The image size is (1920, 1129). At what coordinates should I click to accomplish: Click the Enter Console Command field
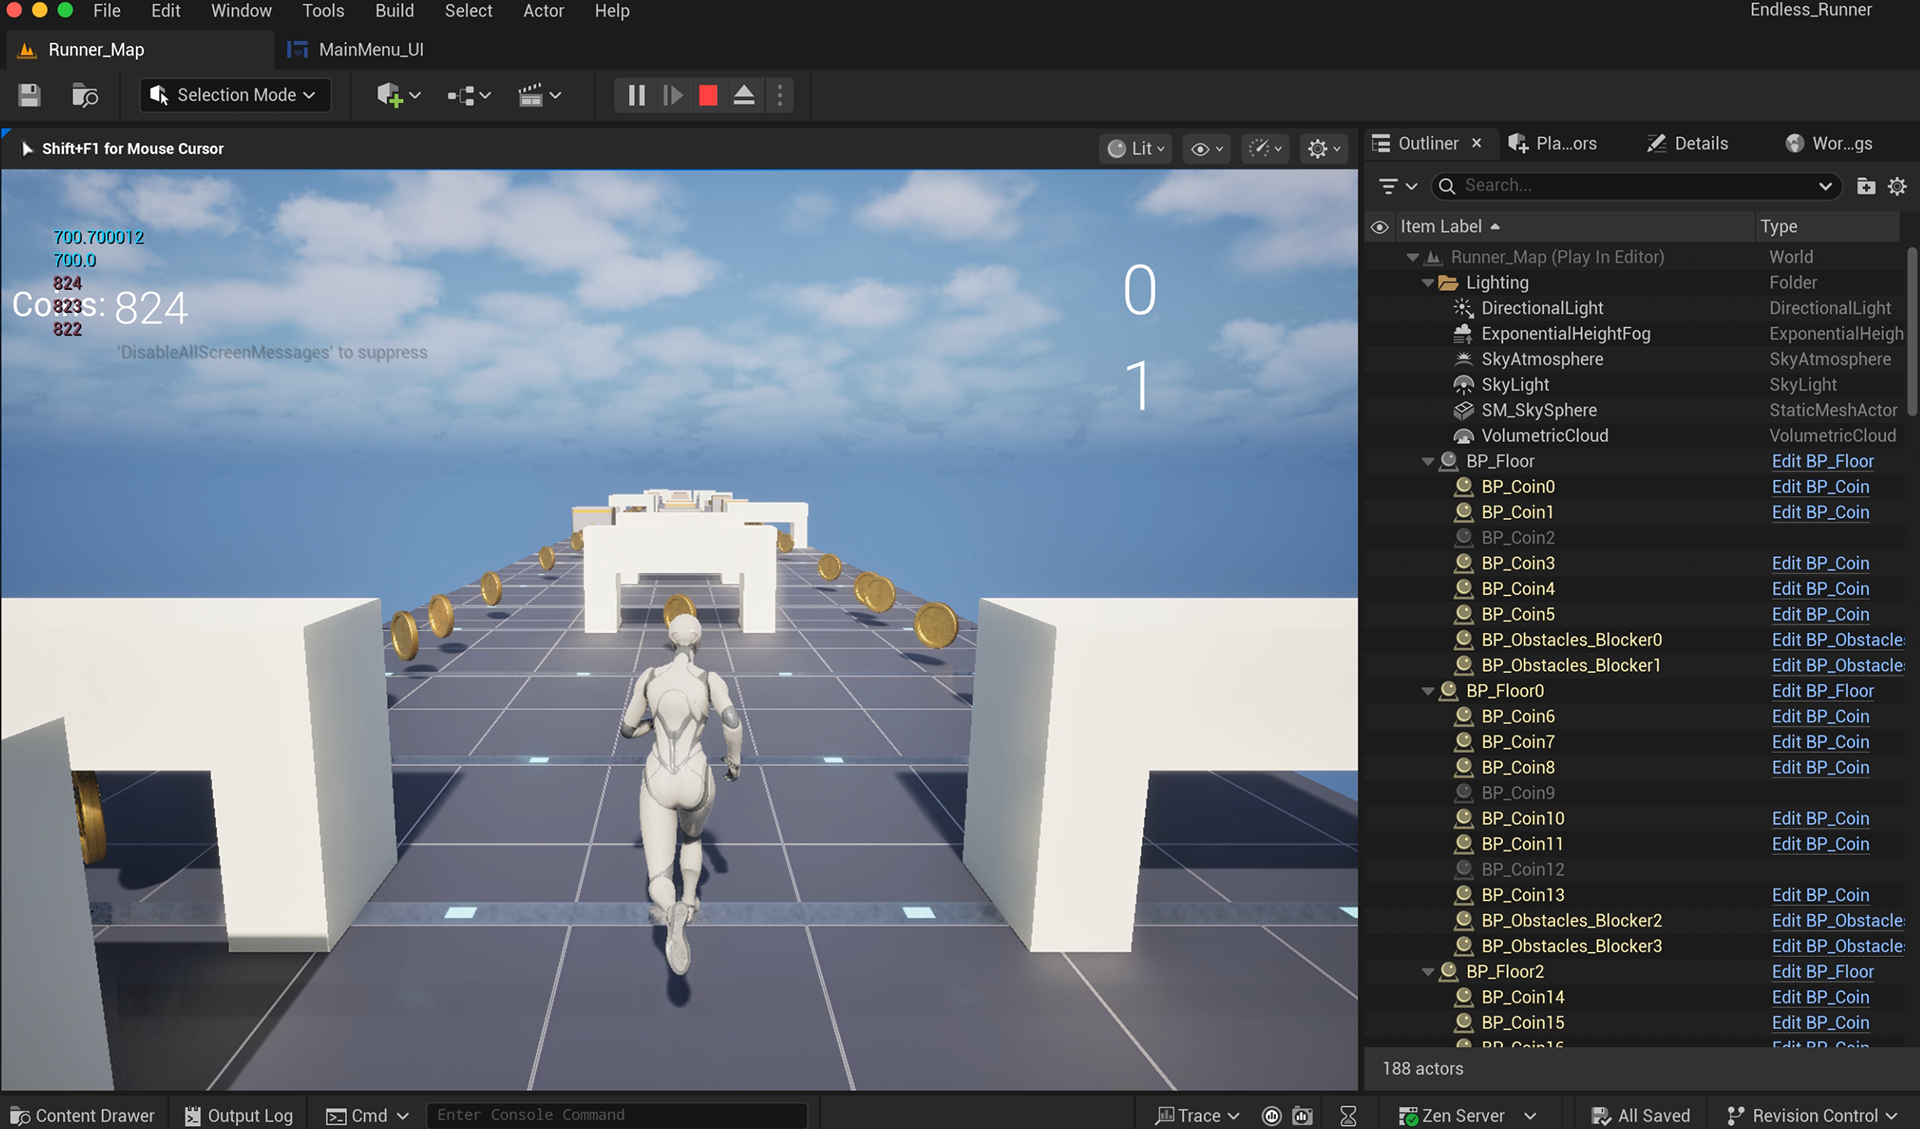pos(615,1115)
